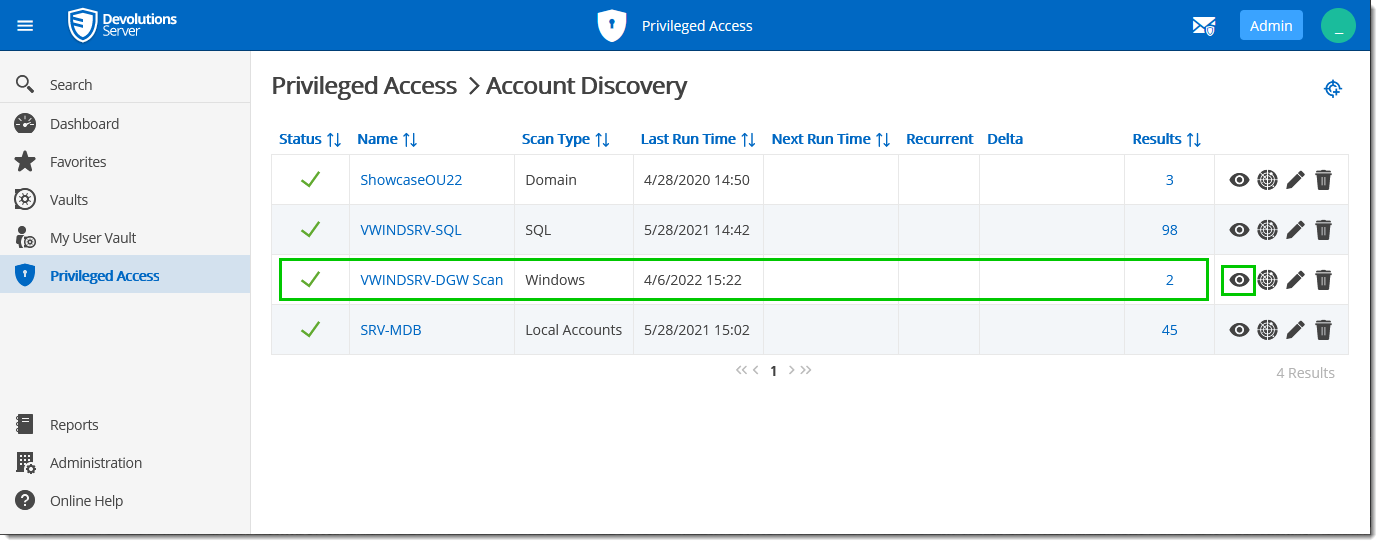Open Vaults in sidebar
Screen dimensions: 1381x545
125,199
